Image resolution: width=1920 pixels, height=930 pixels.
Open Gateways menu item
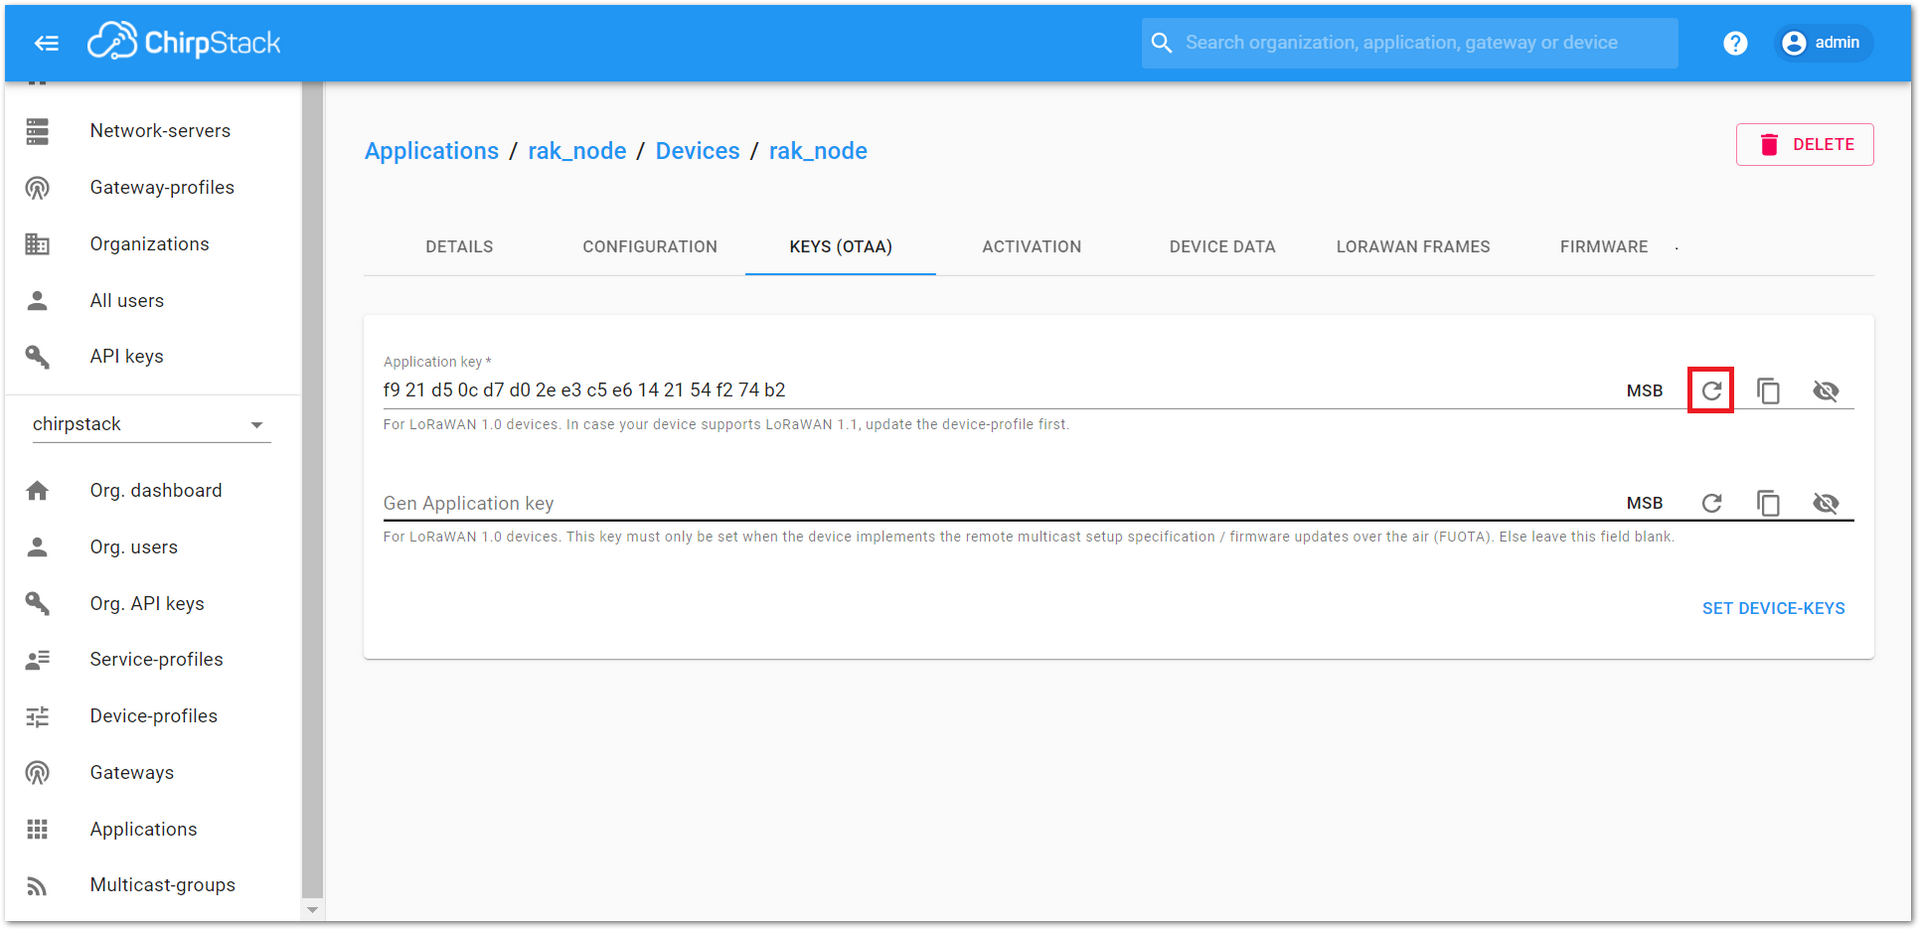[152, 773]
